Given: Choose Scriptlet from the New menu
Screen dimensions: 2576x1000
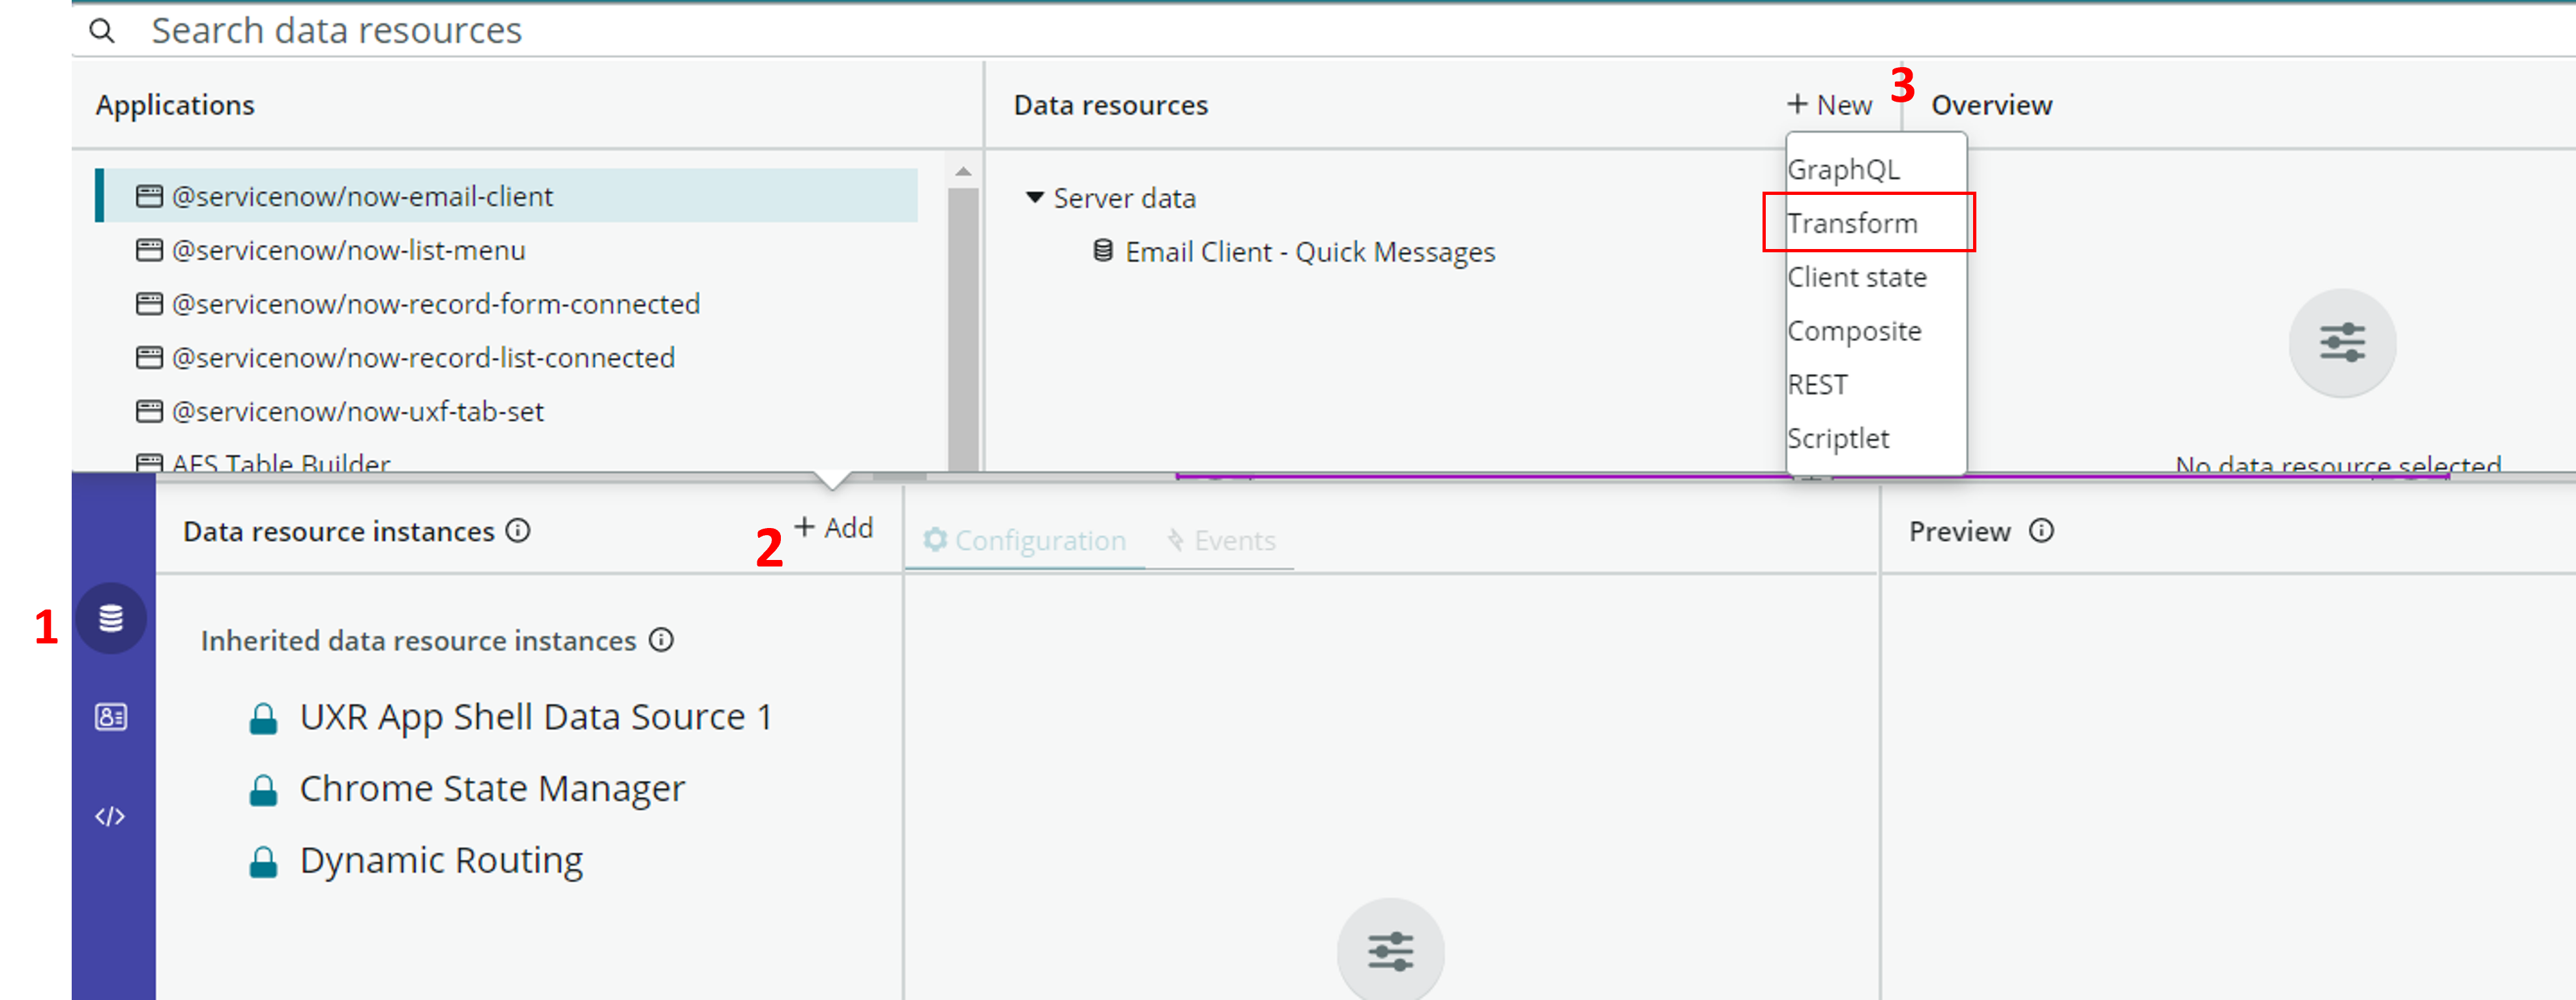Looking at the screenshot, I should (x=1839, y=437).
